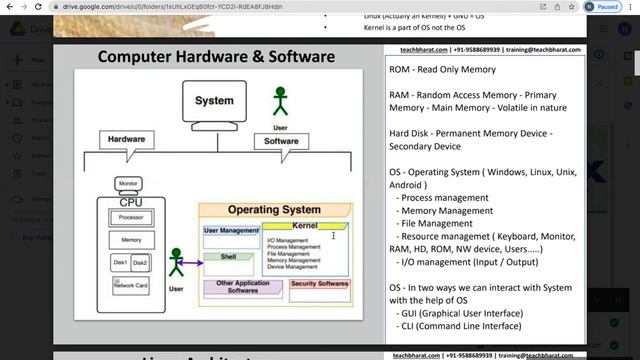This screenshot has height=360, width=640.
Task: Open the Chrome three-dot menu
Action: coord(631,7)
